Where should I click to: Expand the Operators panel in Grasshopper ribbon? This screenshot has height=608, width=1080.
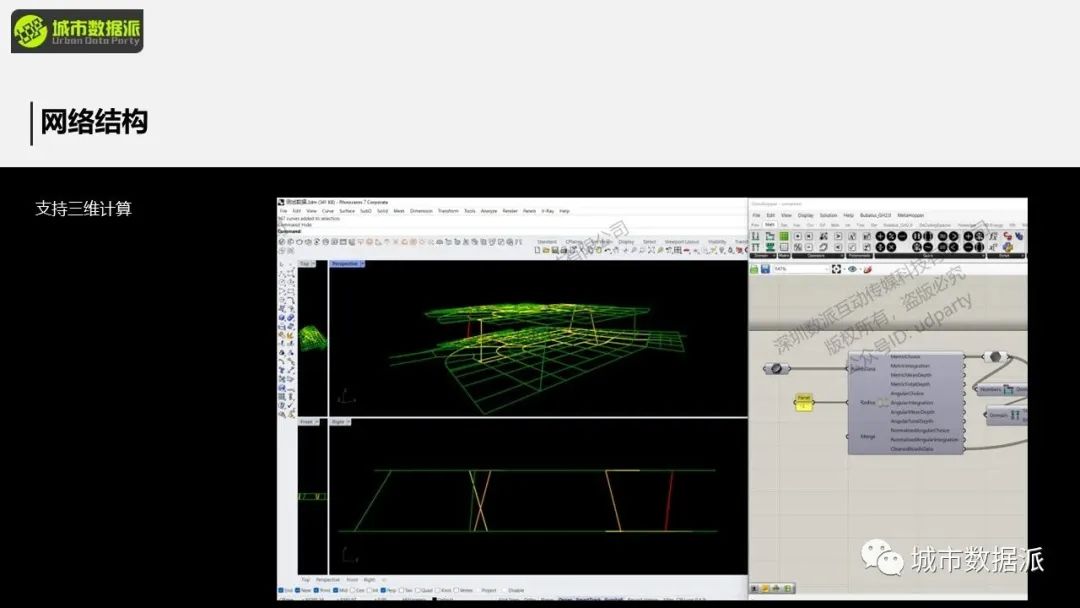[x=818, y=255]
